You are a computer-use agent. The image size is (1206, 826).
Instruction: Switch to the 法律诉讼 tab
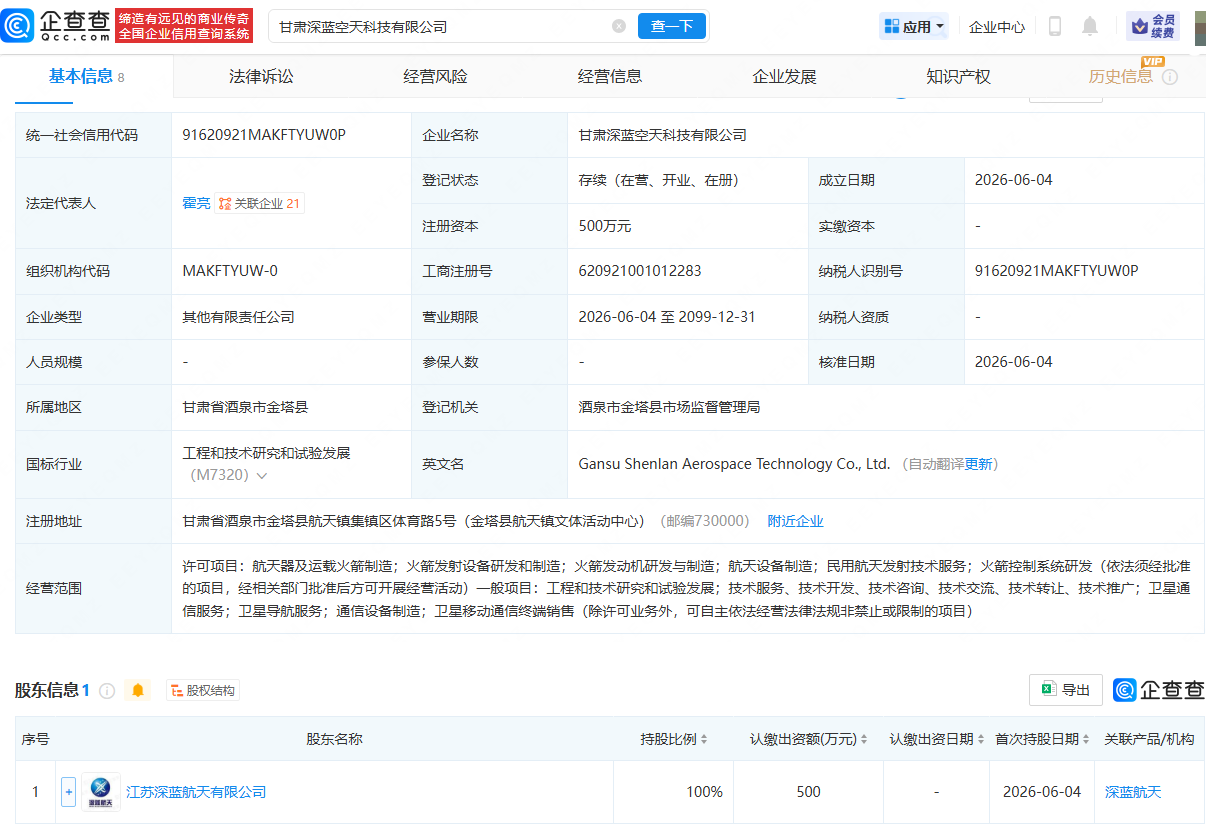[x=261, y=76]
